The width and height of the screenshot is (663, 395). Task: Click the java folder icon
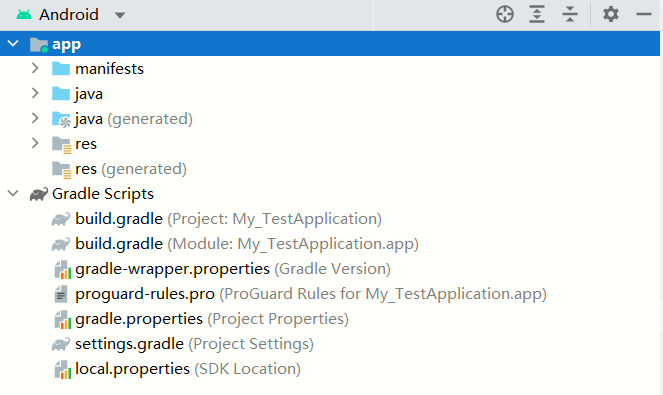coord(61,93)
